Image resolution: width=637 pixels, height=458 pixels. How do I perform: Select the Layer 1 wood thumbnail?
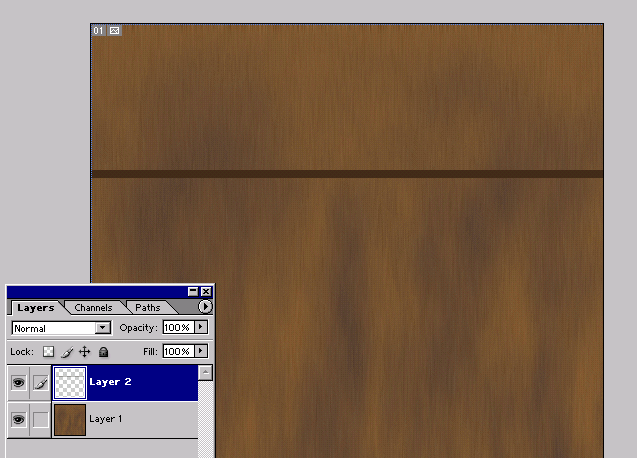coord(70,419)
